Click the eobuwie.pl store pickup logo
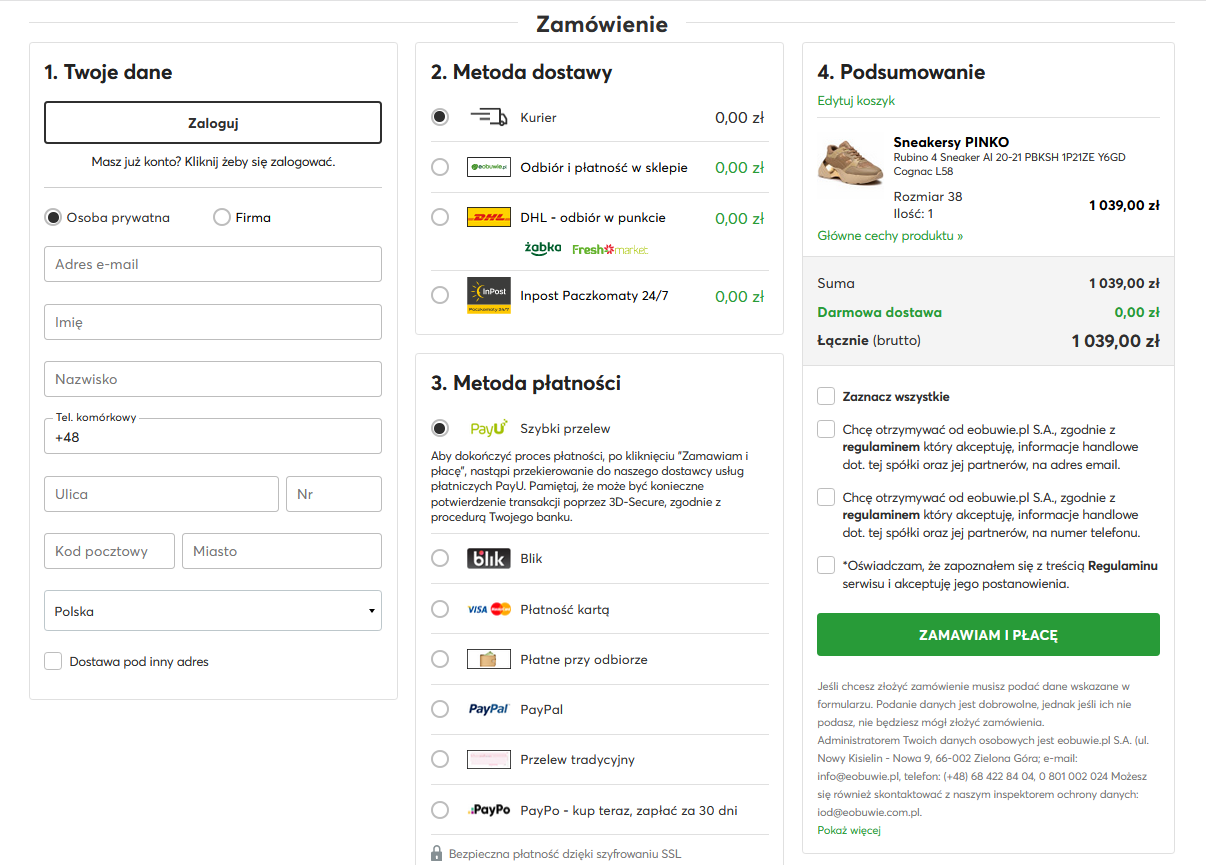The width and height of the screenshot is (1206, 865). point(488,167)
